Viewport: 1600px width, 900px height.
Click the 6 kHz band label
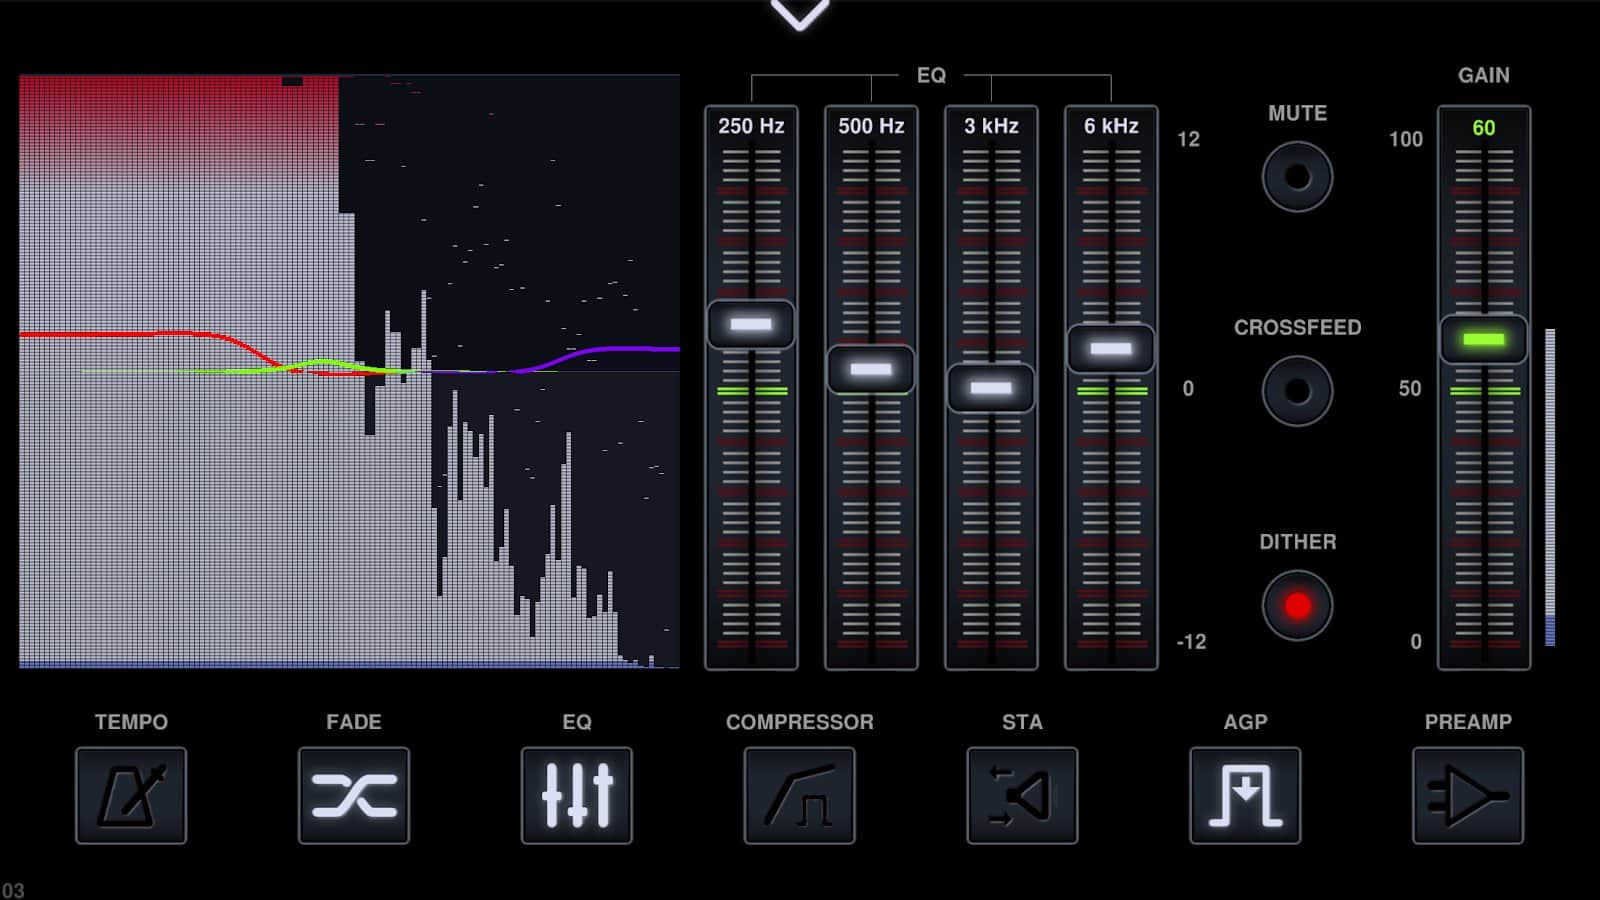point(1111,126)
